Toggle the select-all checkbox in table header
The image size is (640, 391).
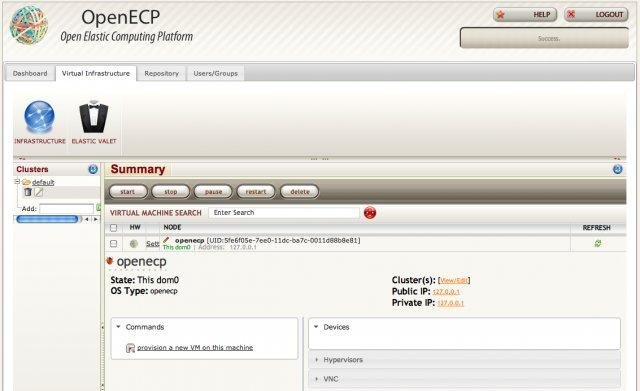[113, 228]
